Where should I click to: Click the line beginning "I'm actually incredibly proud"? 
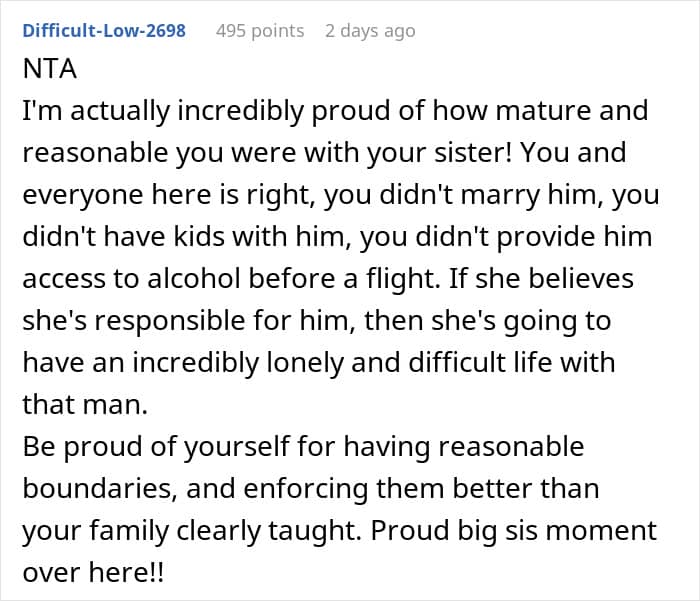[x=335, y=111]
